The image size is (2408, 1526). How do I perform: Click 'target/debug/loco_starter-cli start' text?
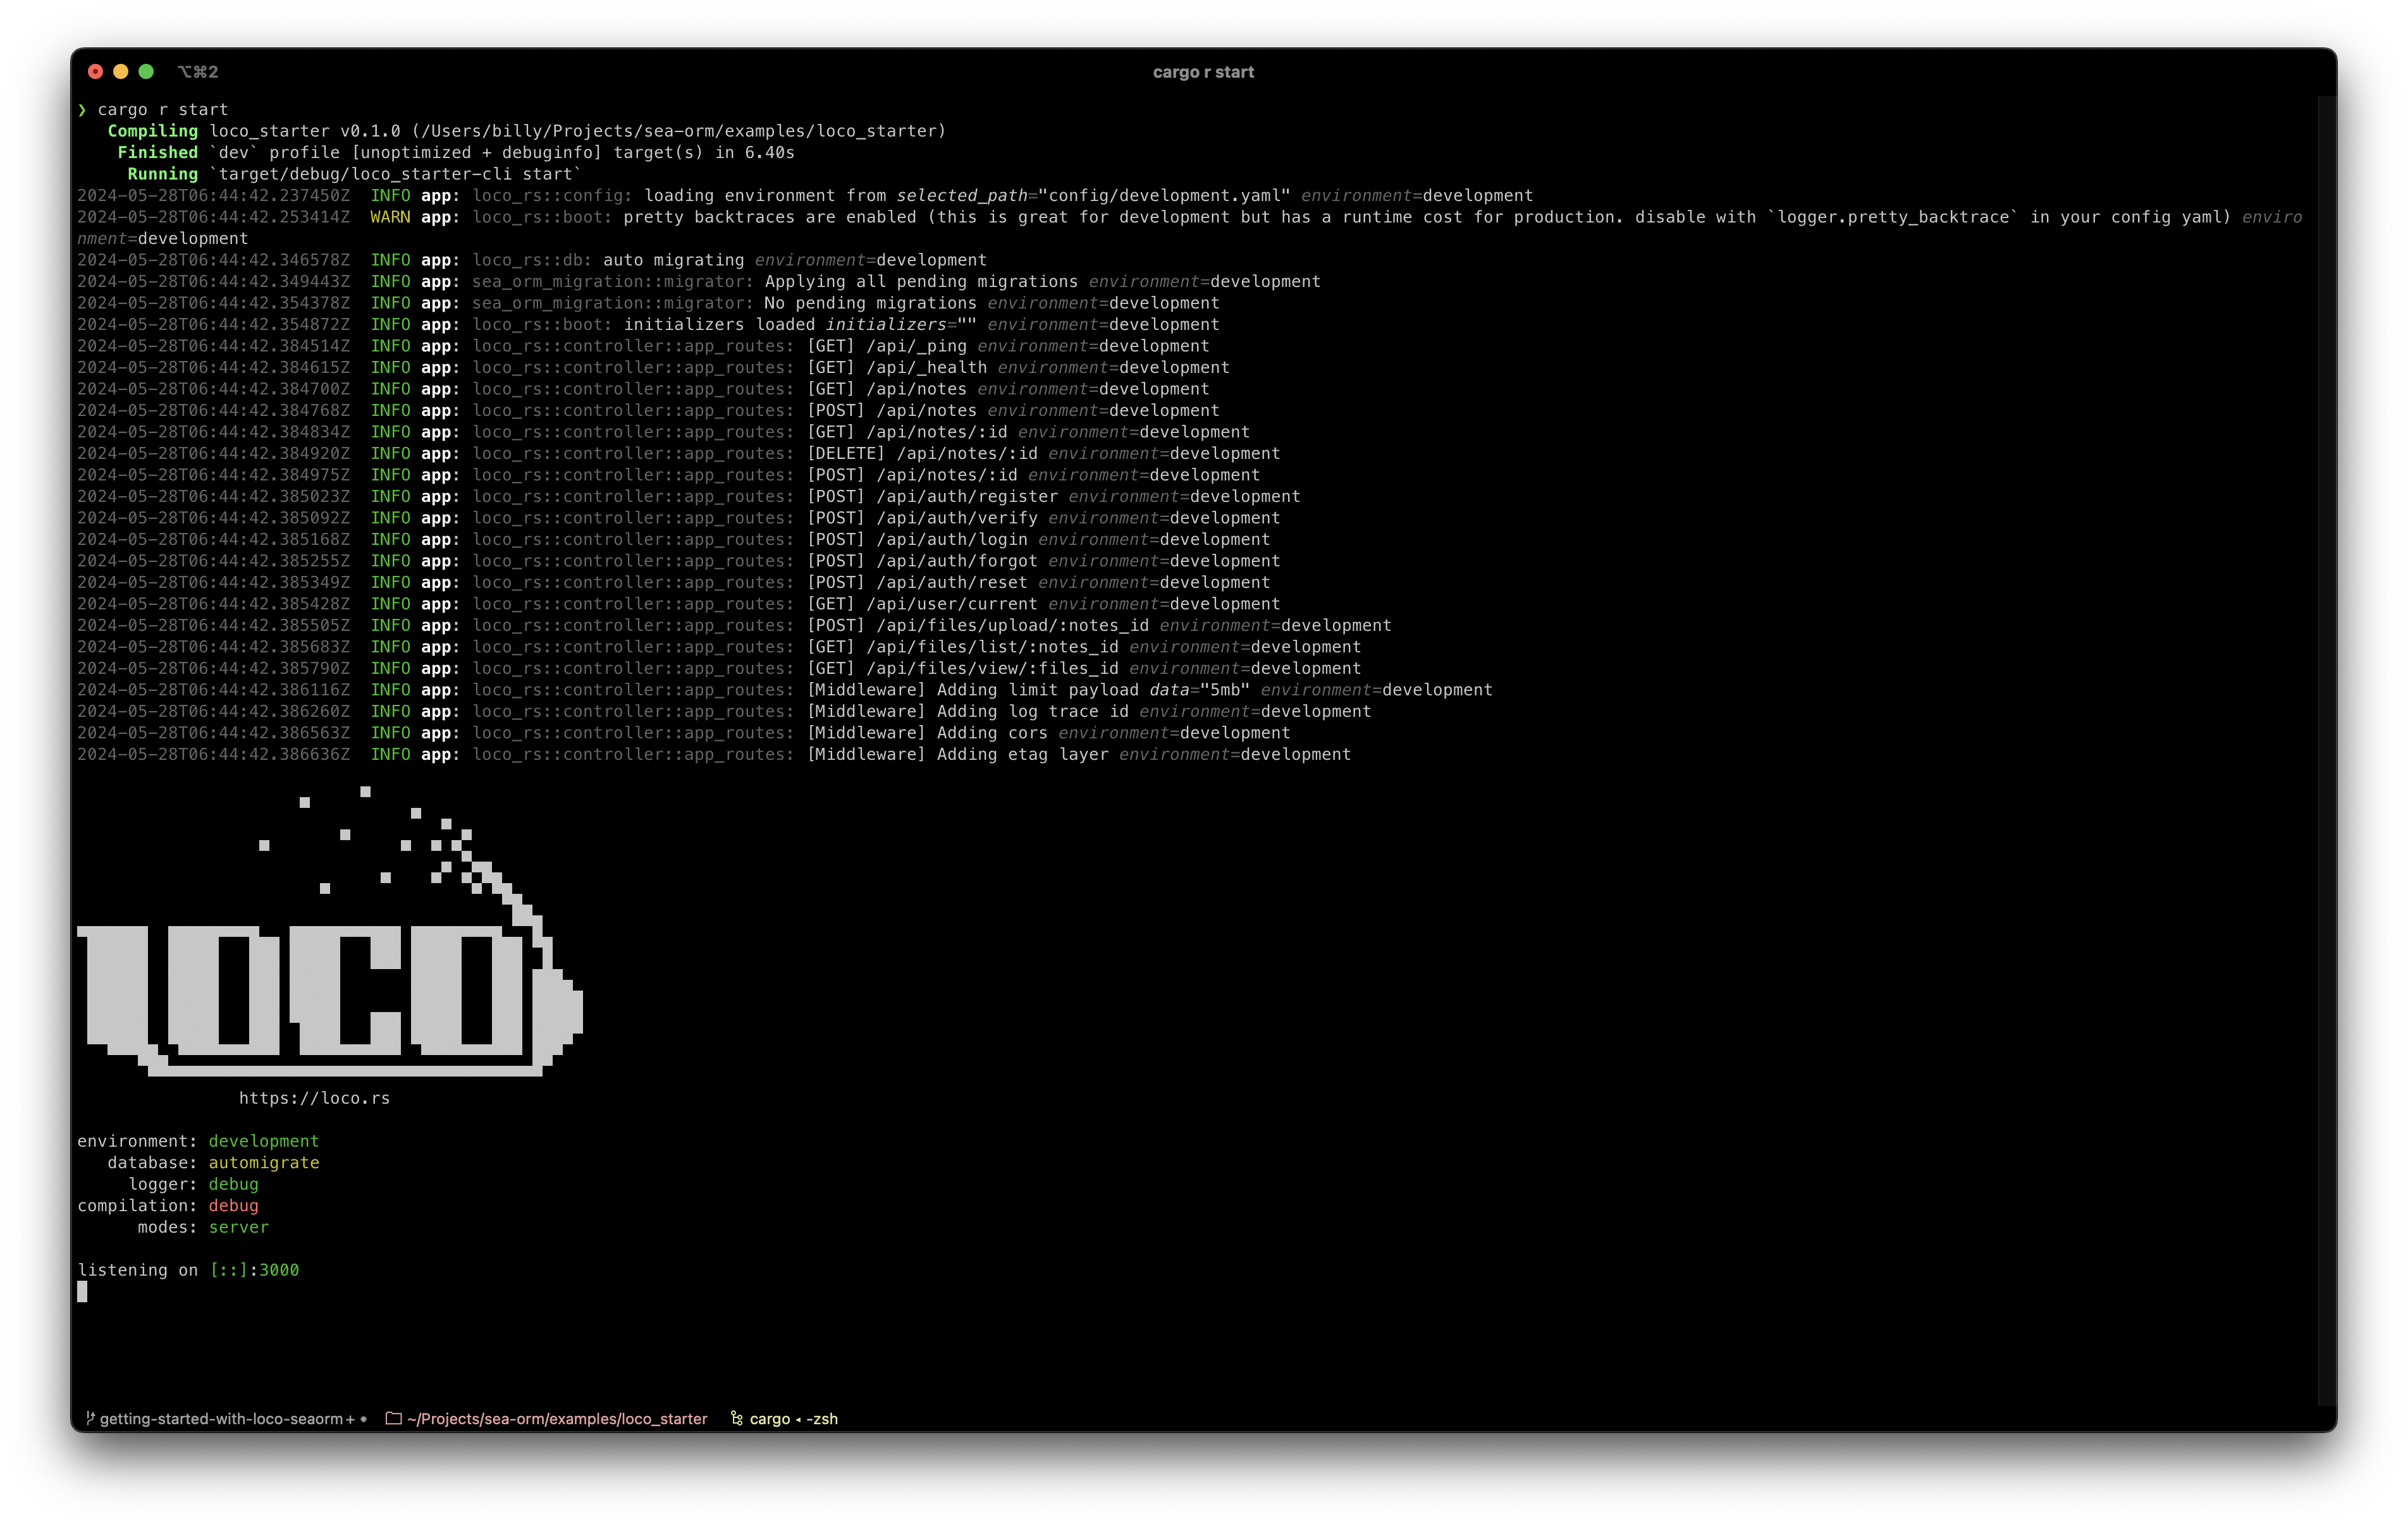tap(396, 174)
